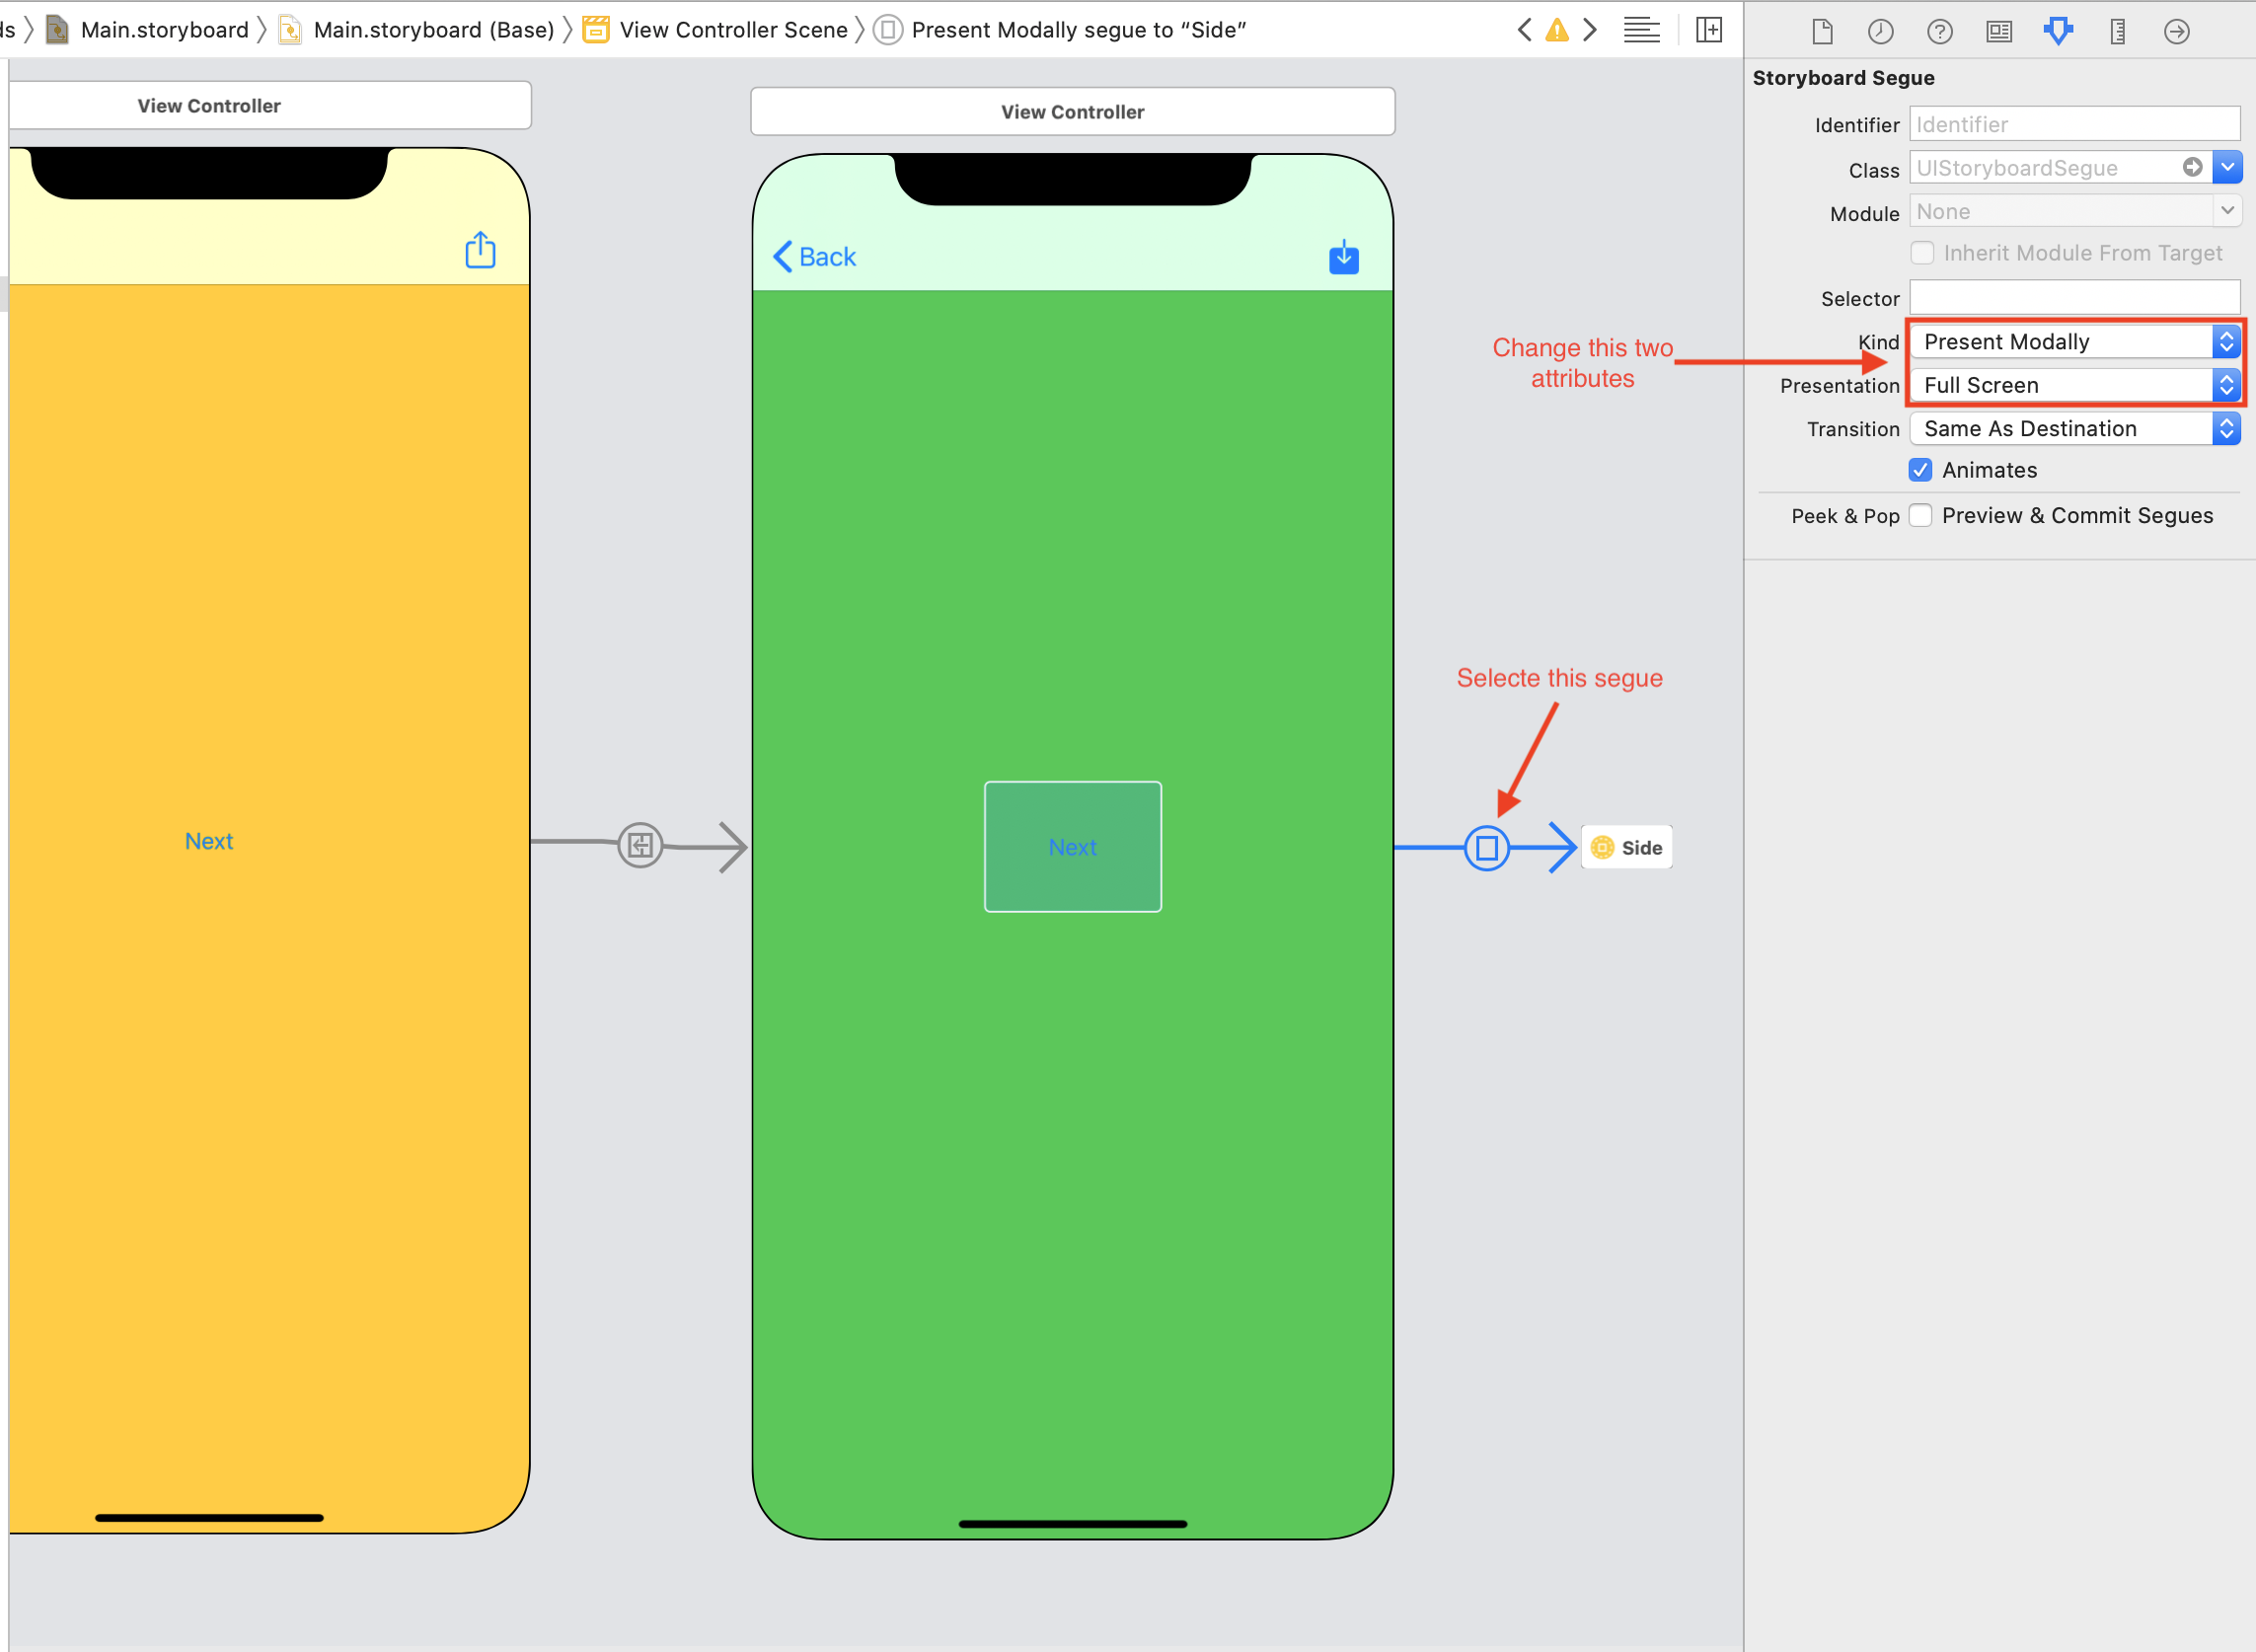Toggle Preview and Commit Segues checkbox
The image size is (2256, 1652).
click(1921, 515)
